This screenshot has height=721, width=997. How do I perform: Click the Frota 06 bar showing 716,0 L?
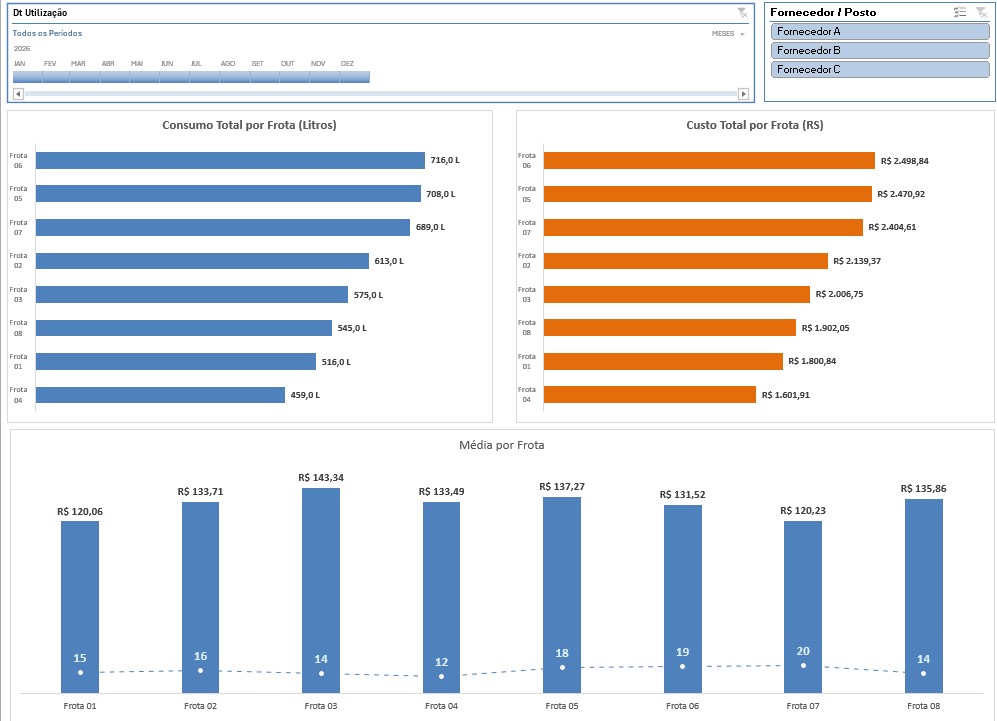(230, 160)
